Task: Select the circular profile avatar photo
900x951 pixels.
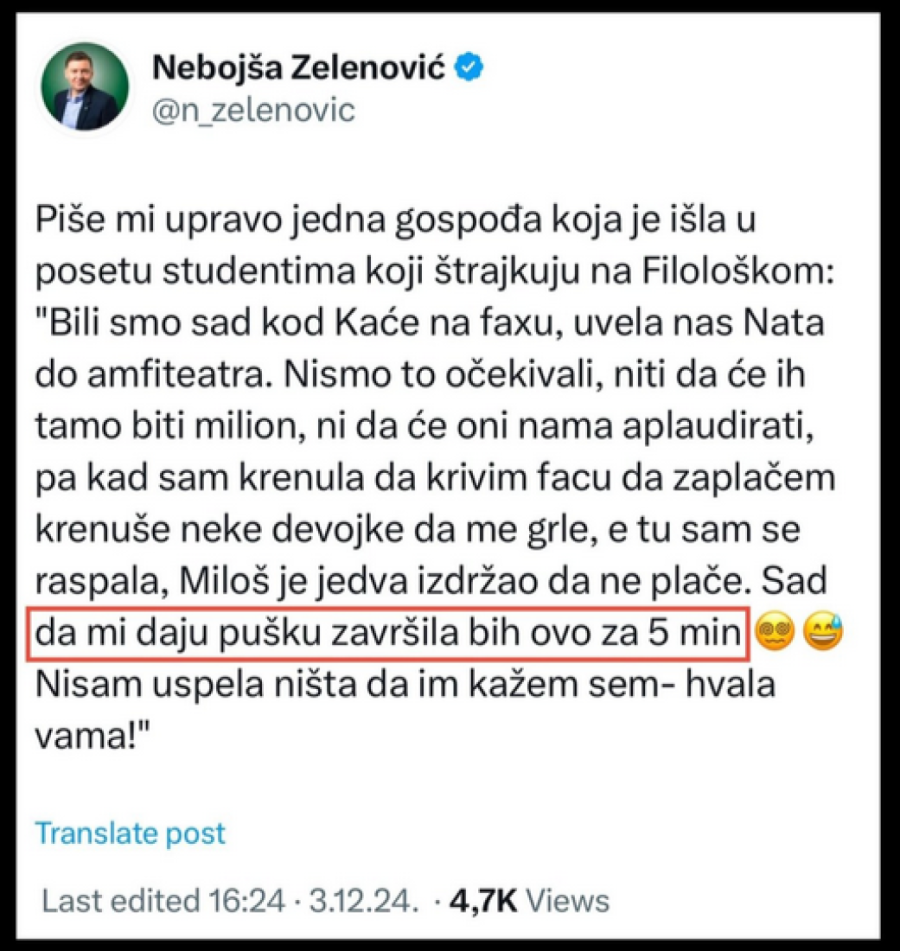Action: coord(82,85)
